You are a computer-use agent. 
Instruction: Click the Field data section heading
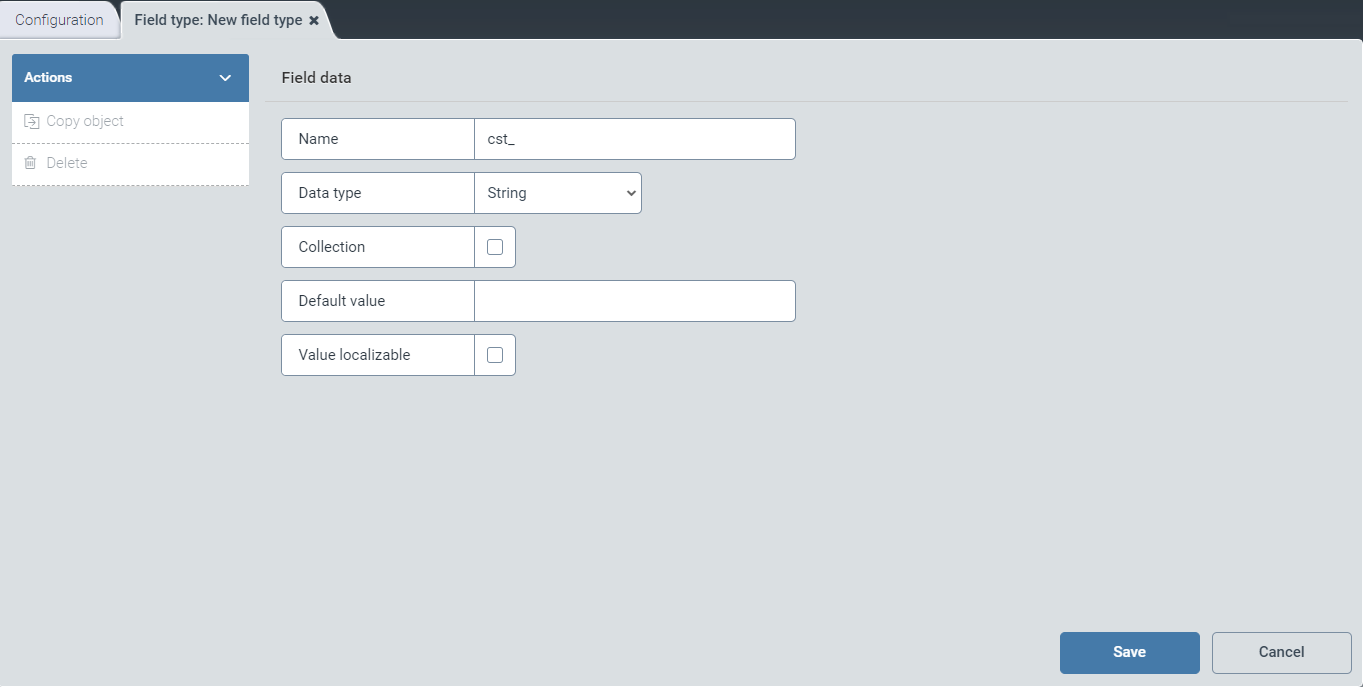[316, 78]
